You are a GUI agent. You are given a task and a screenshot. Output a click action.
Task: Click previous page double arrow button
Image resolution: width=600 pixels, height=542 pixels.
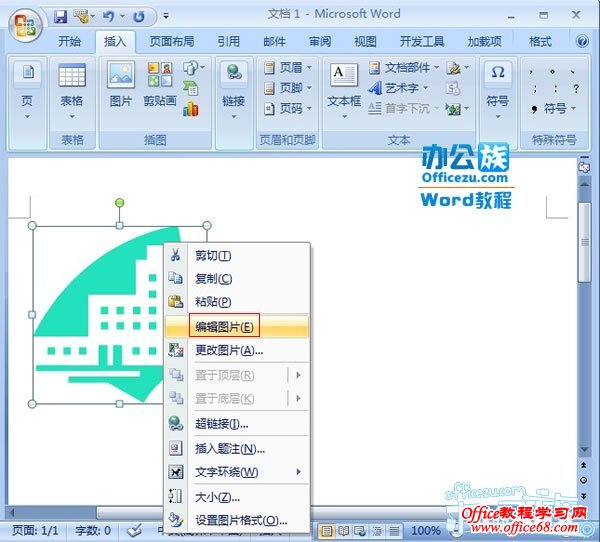584,465
